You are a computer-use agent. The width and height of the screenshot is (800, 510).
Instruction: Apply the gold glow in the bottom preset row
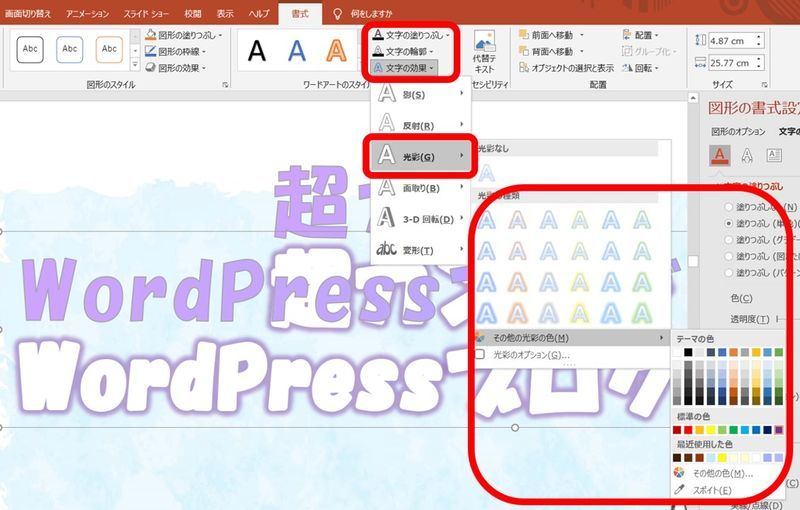tap(580, 313)
